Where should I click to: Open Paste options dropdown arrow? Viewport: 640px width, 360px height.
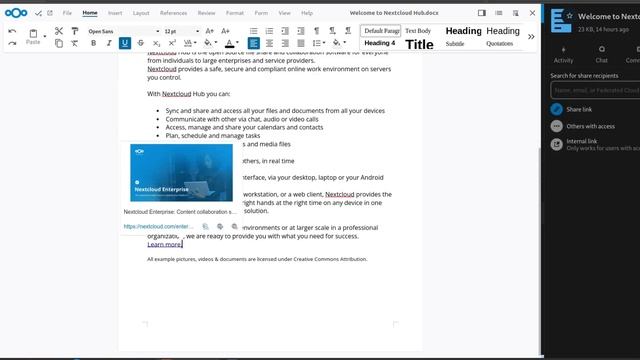coord(45,36)
